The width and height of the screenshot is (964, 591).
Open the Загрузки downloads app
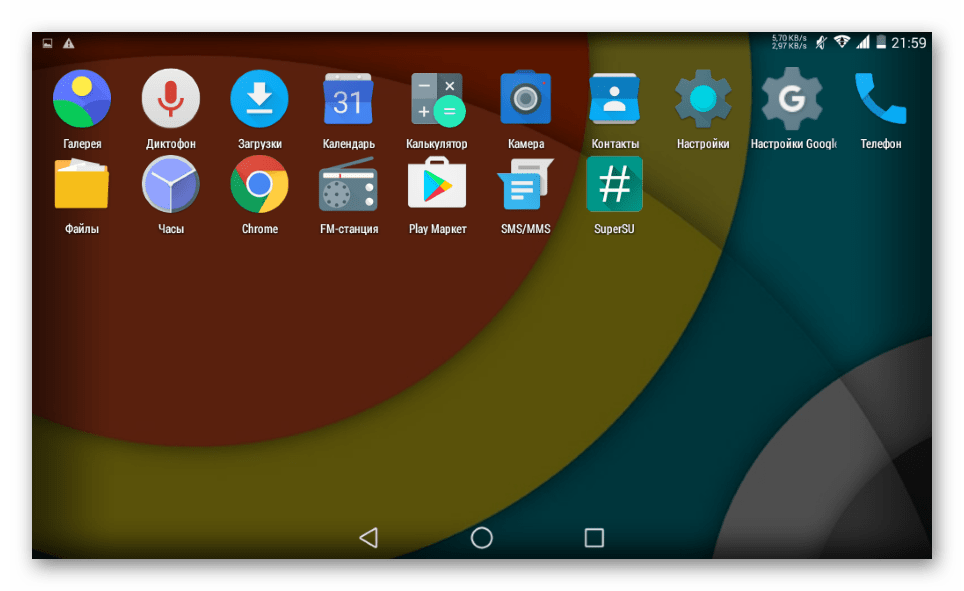pyautogui.click(x=259, y=99)
